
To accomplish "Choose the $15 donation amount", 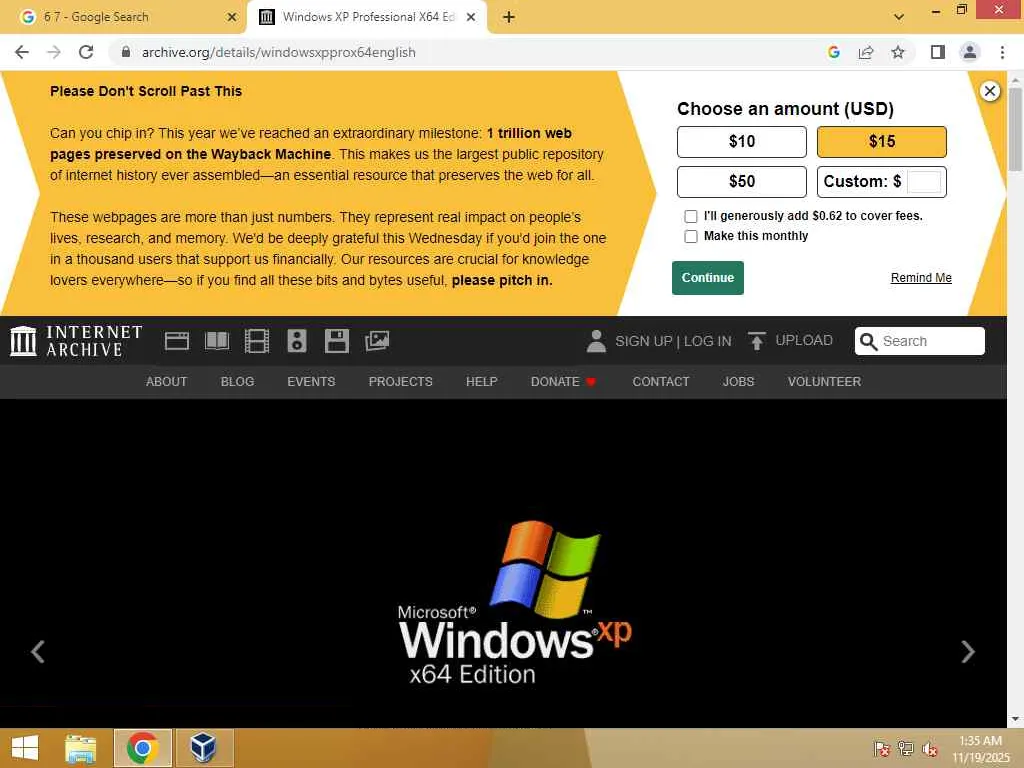I will tap(882, 142).
